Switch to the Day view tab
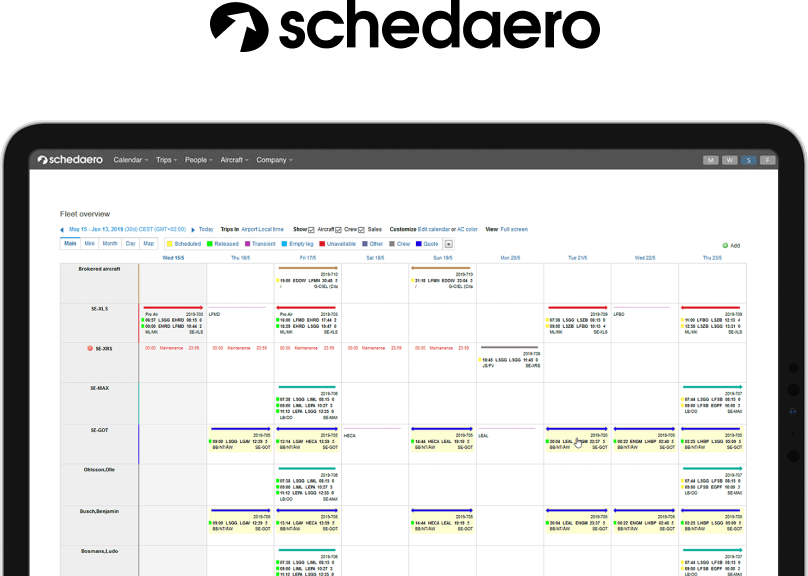The image size is (808, 576). pyautogui.click(x=130, y=244)
